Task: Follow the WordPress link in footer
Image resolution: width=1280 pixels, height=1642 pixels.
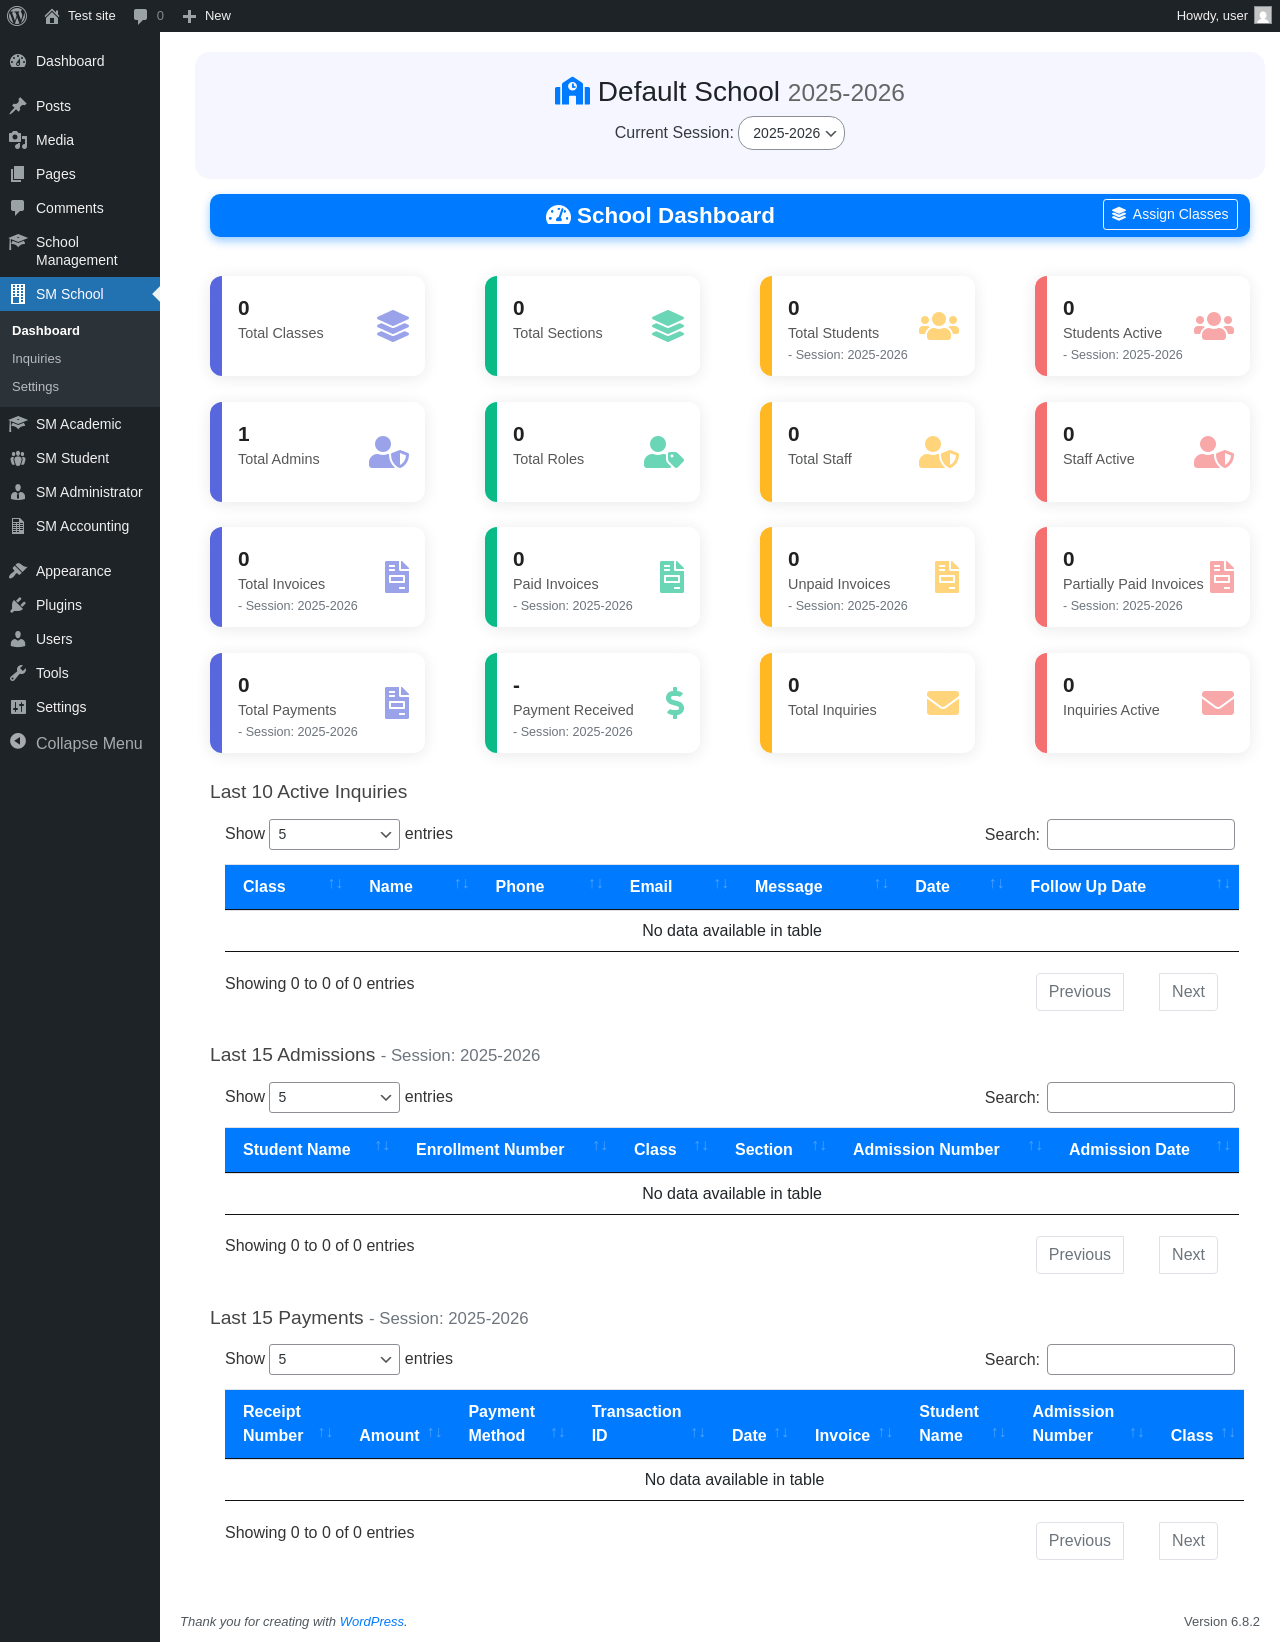Action: click(371, 1622)
